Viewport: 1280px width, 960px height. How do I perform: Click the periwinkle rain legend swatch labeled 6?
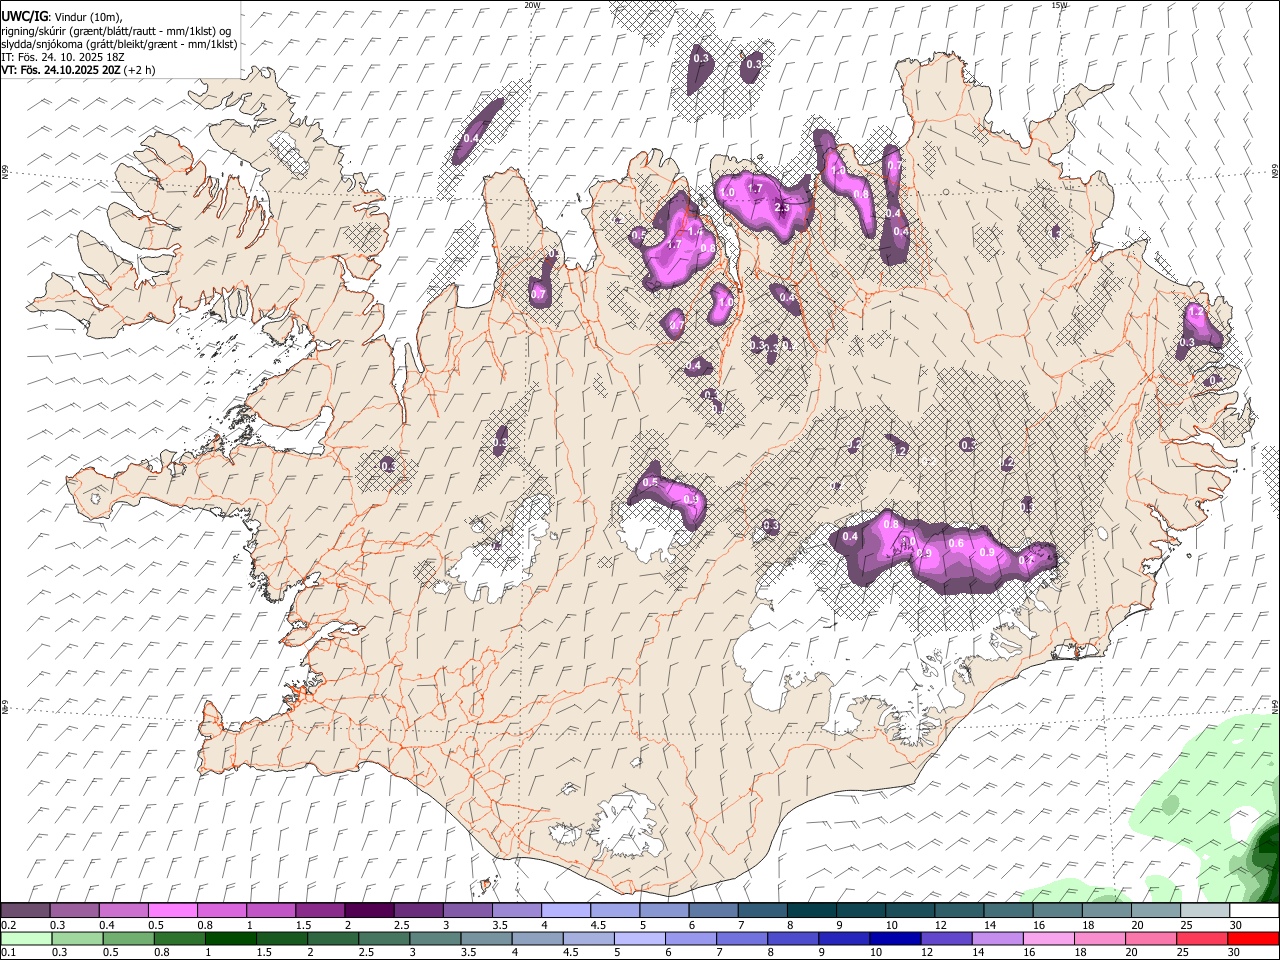[x=689, y=938]
